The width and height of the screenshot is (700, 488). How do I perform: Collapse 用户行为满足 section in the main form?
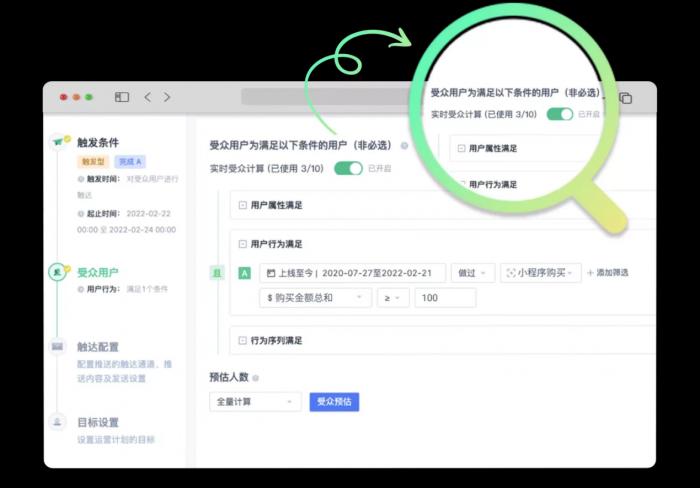(x=242, y=244)
